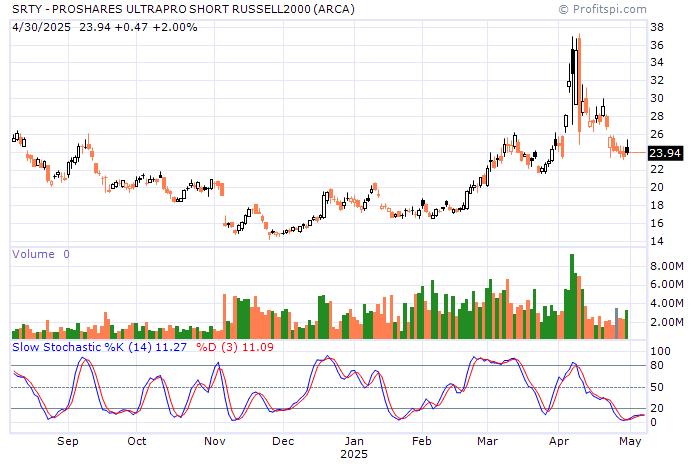
Task: Click the May month label on time axis
Action: pos(630,442)
